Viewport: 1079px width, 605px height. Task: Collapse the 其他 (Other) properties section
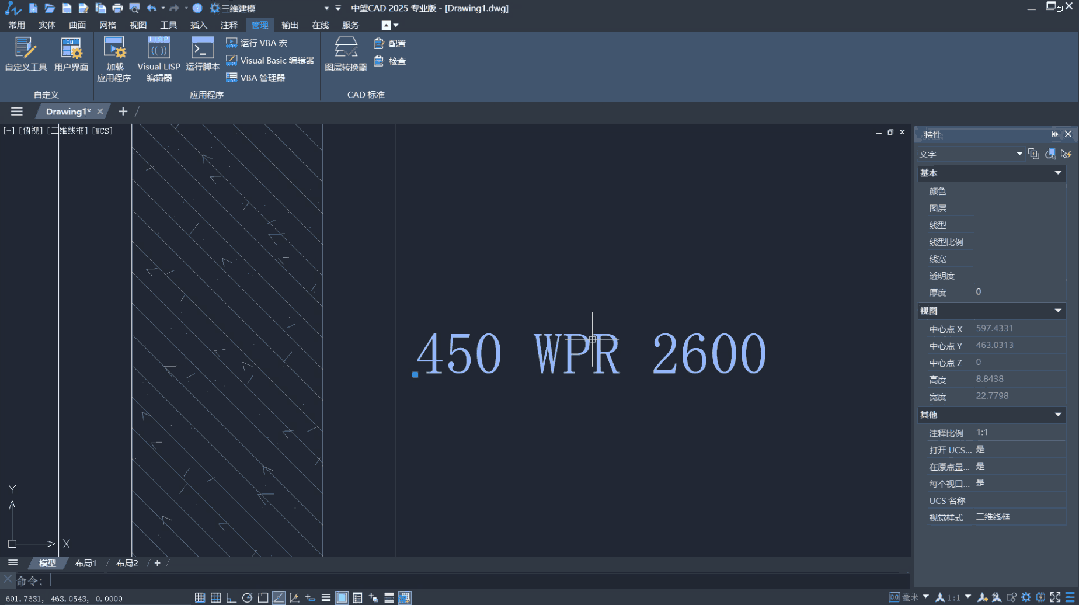point(1058,414)
